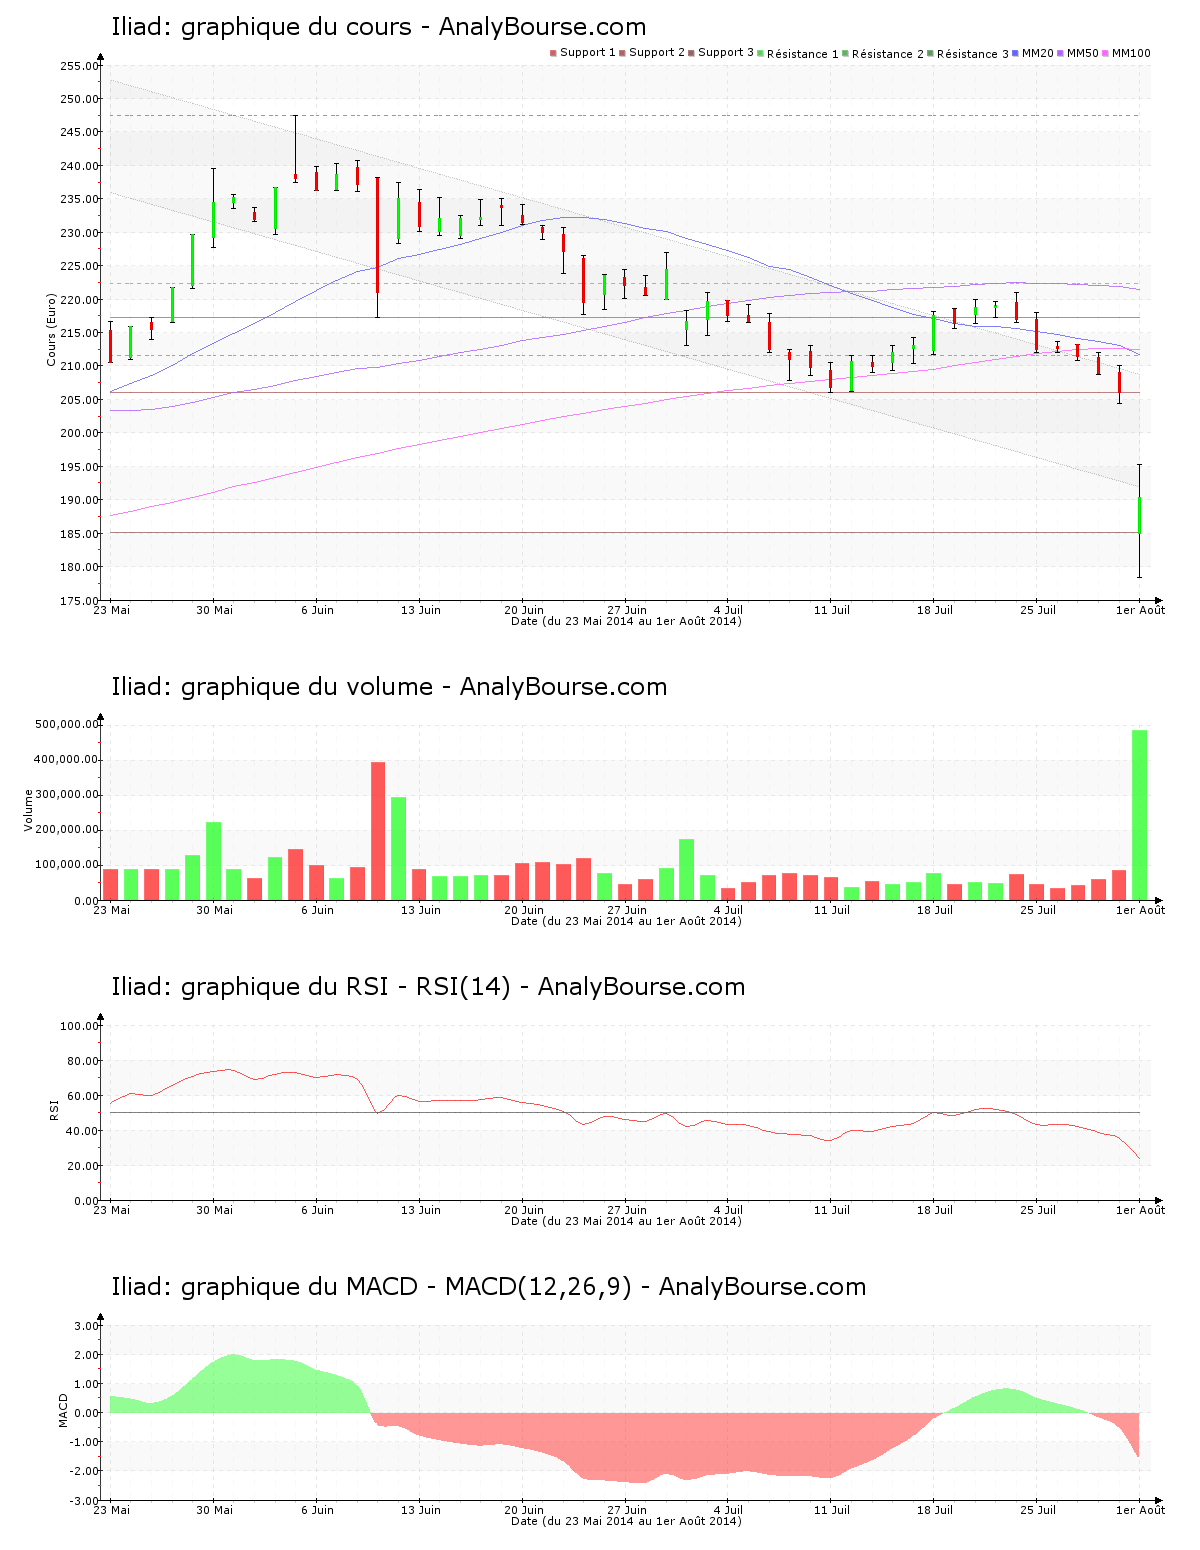The width and height of the screenshot is (1200, 1550).
Task: Click '6 Juin' date on the price chart
Action: pos(317,610)
